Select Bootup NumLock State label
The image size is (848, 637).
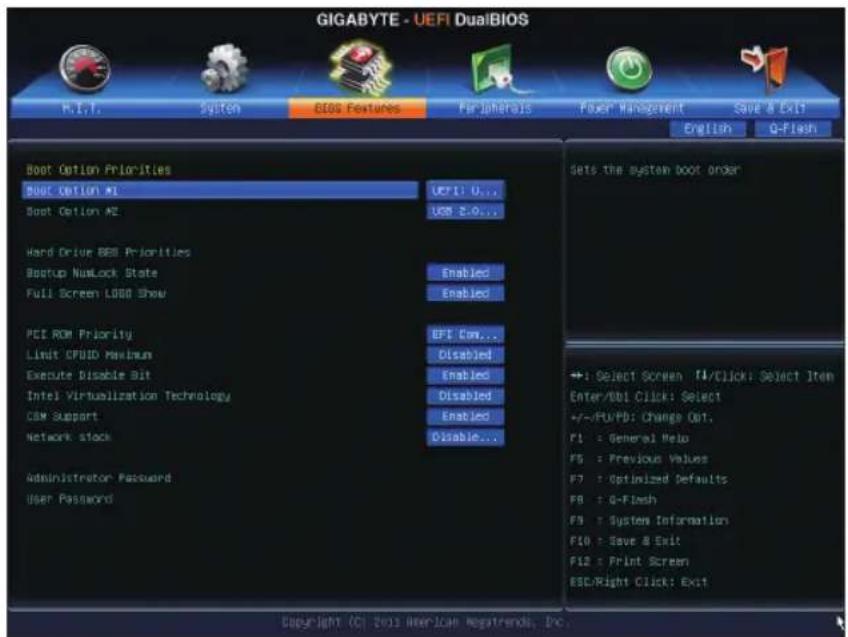(92, 273)
